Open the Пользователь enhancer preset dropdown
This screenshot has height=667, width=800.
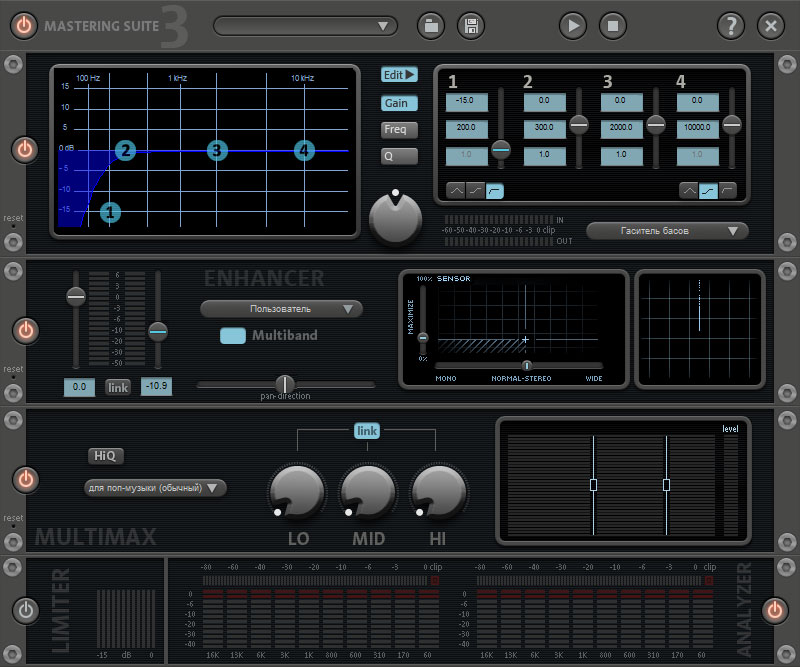coord(281,309)
